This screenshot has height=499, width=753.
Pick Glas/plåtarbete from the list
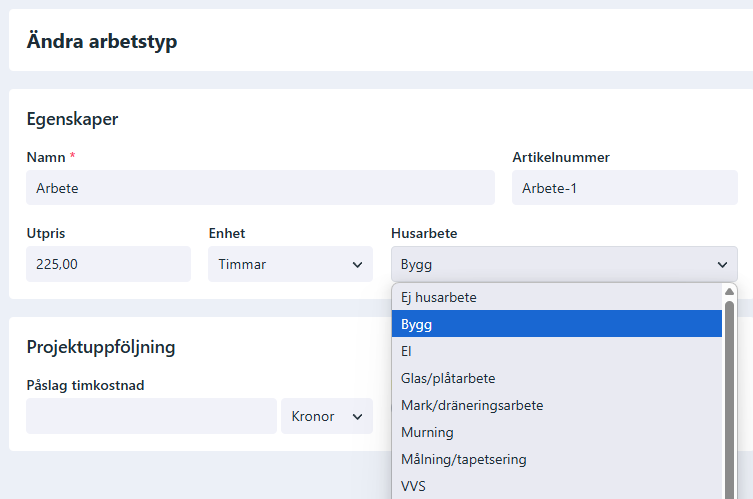(x=557, y=378)
